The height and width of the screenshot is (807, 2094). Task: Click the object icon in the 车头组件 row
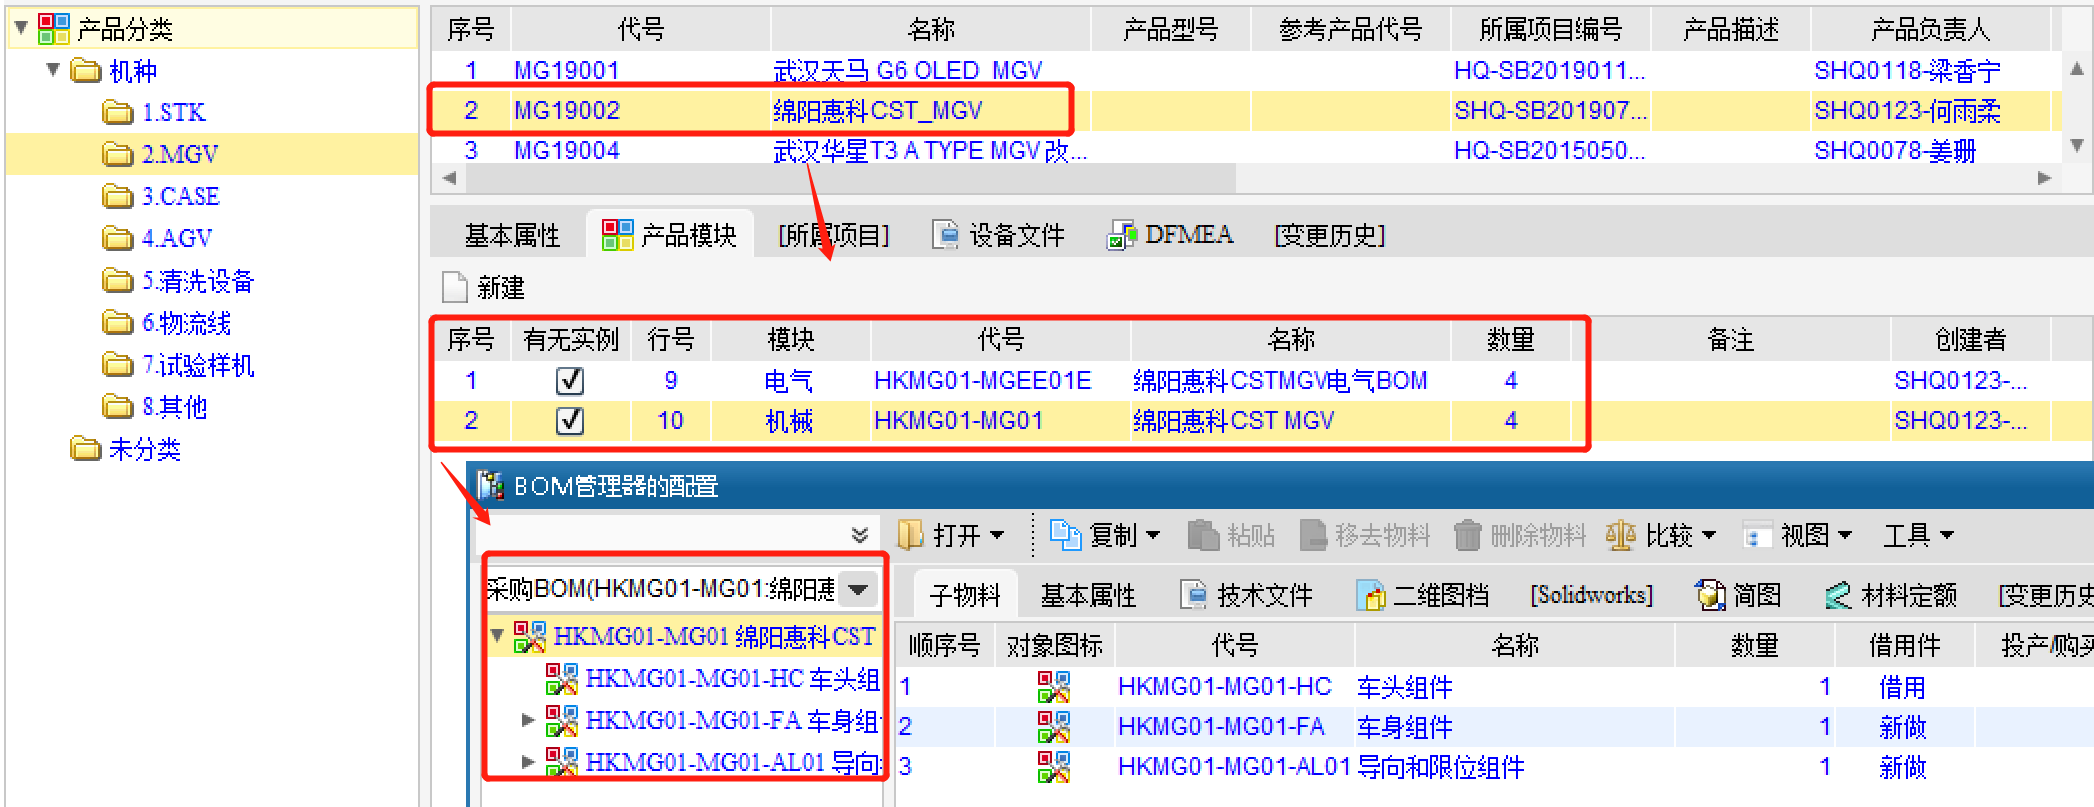coord(1054,687)
